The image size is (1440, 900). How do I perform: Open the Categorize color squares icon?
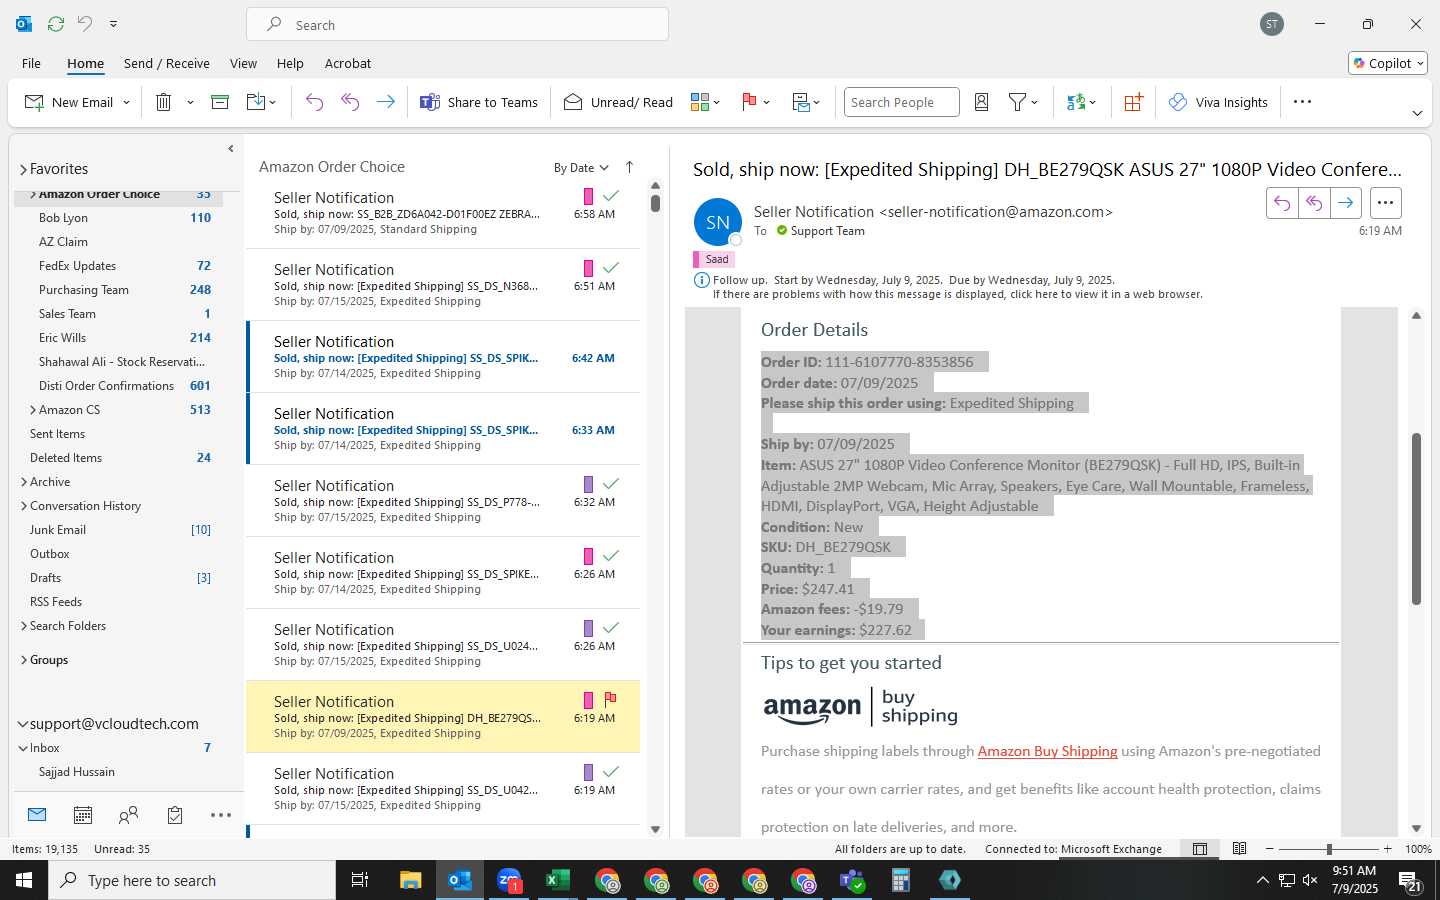700,102
